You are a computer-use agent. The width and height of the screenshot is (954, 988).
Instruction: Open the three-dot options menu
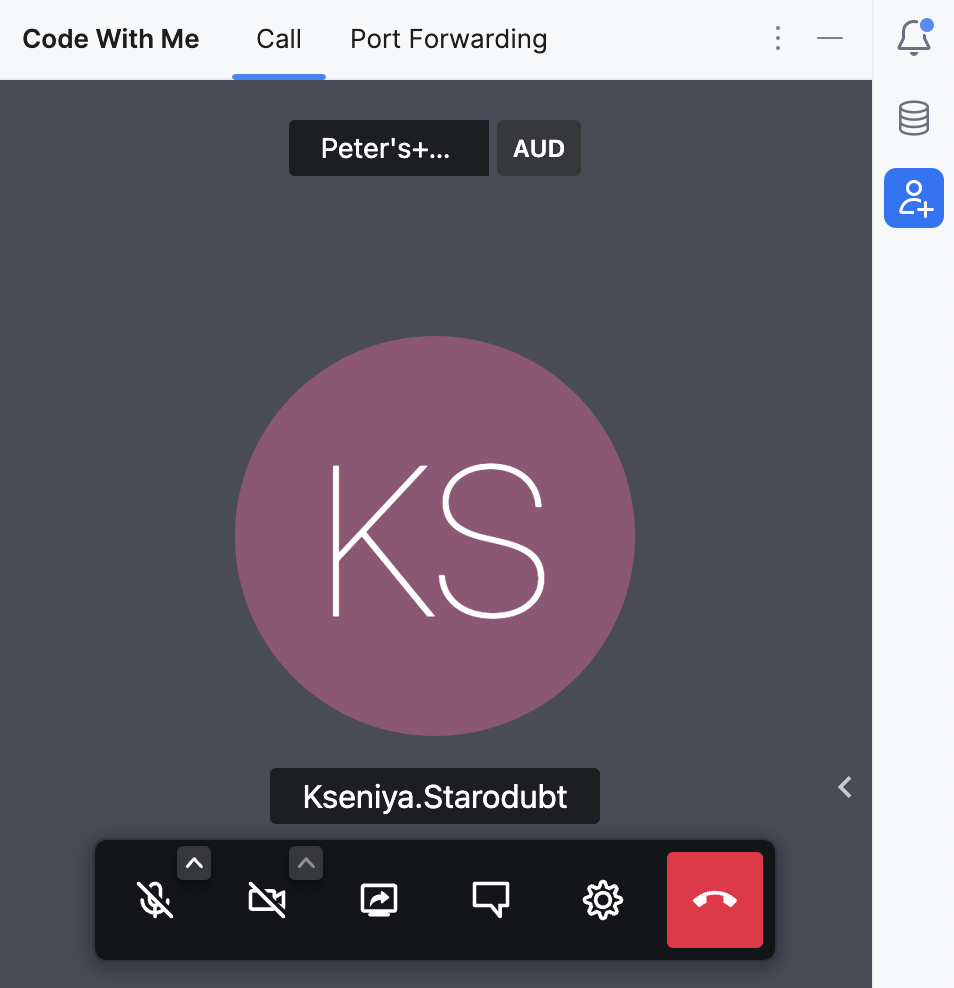(778, 39)
